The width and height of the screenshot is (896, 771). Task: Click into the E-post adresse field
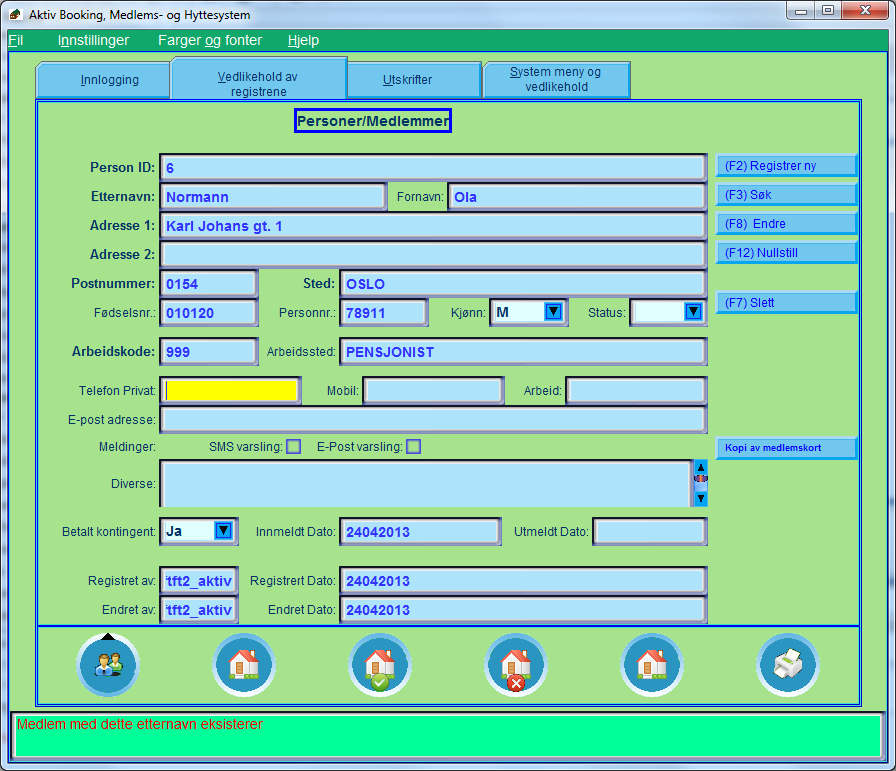point(432,419)
